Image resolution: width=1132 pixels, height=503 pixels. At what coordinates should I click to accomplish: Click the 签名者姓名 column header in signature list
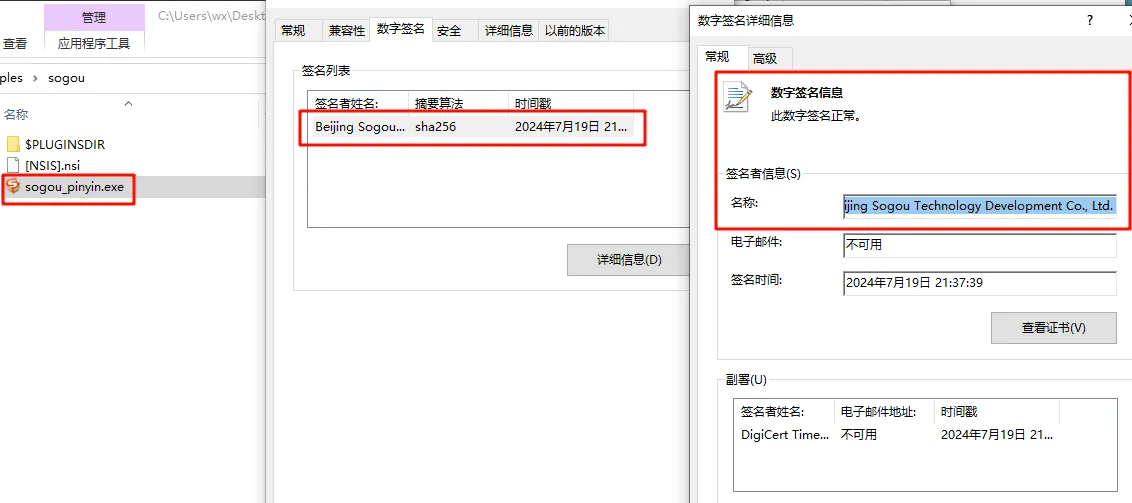pyautogui.click(x=358, y=104)
